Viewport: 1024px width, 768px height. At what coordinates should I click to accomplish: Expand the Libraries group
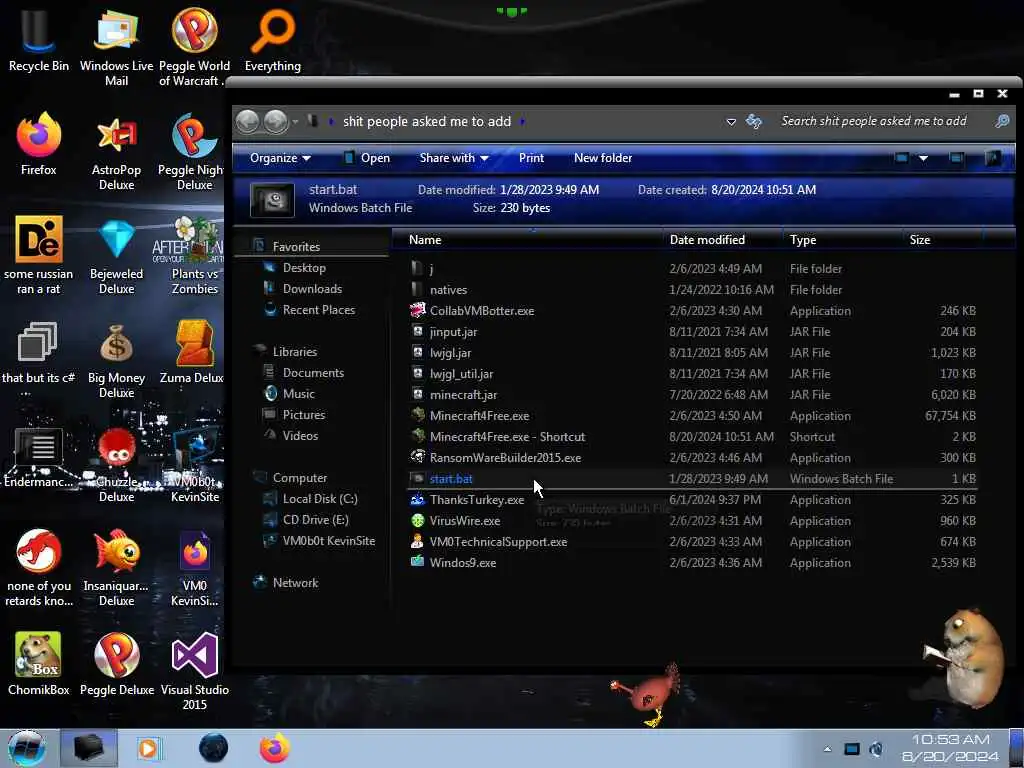(295, 351)
